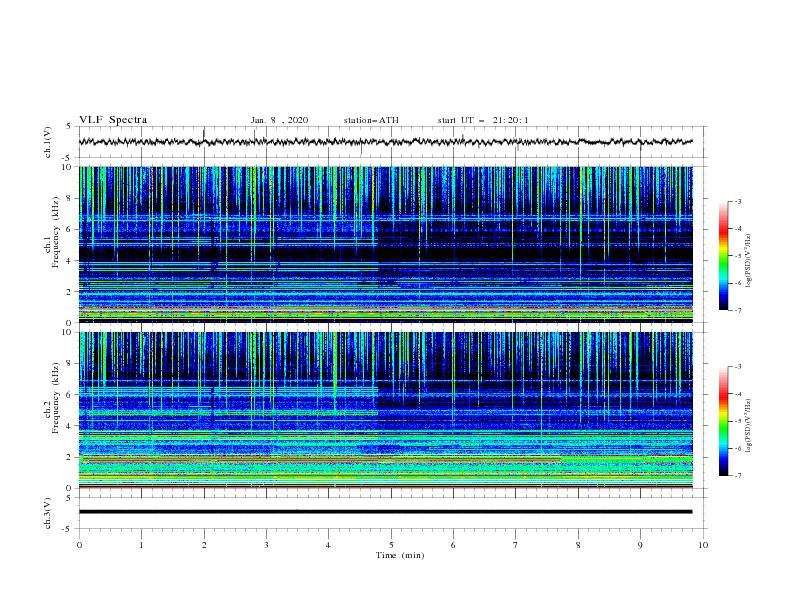Screen dimensions: 792x612
Task: Click the ch.1 log(PSD) color bar caption
Action: pyautogui.click(x=749, y=261)
